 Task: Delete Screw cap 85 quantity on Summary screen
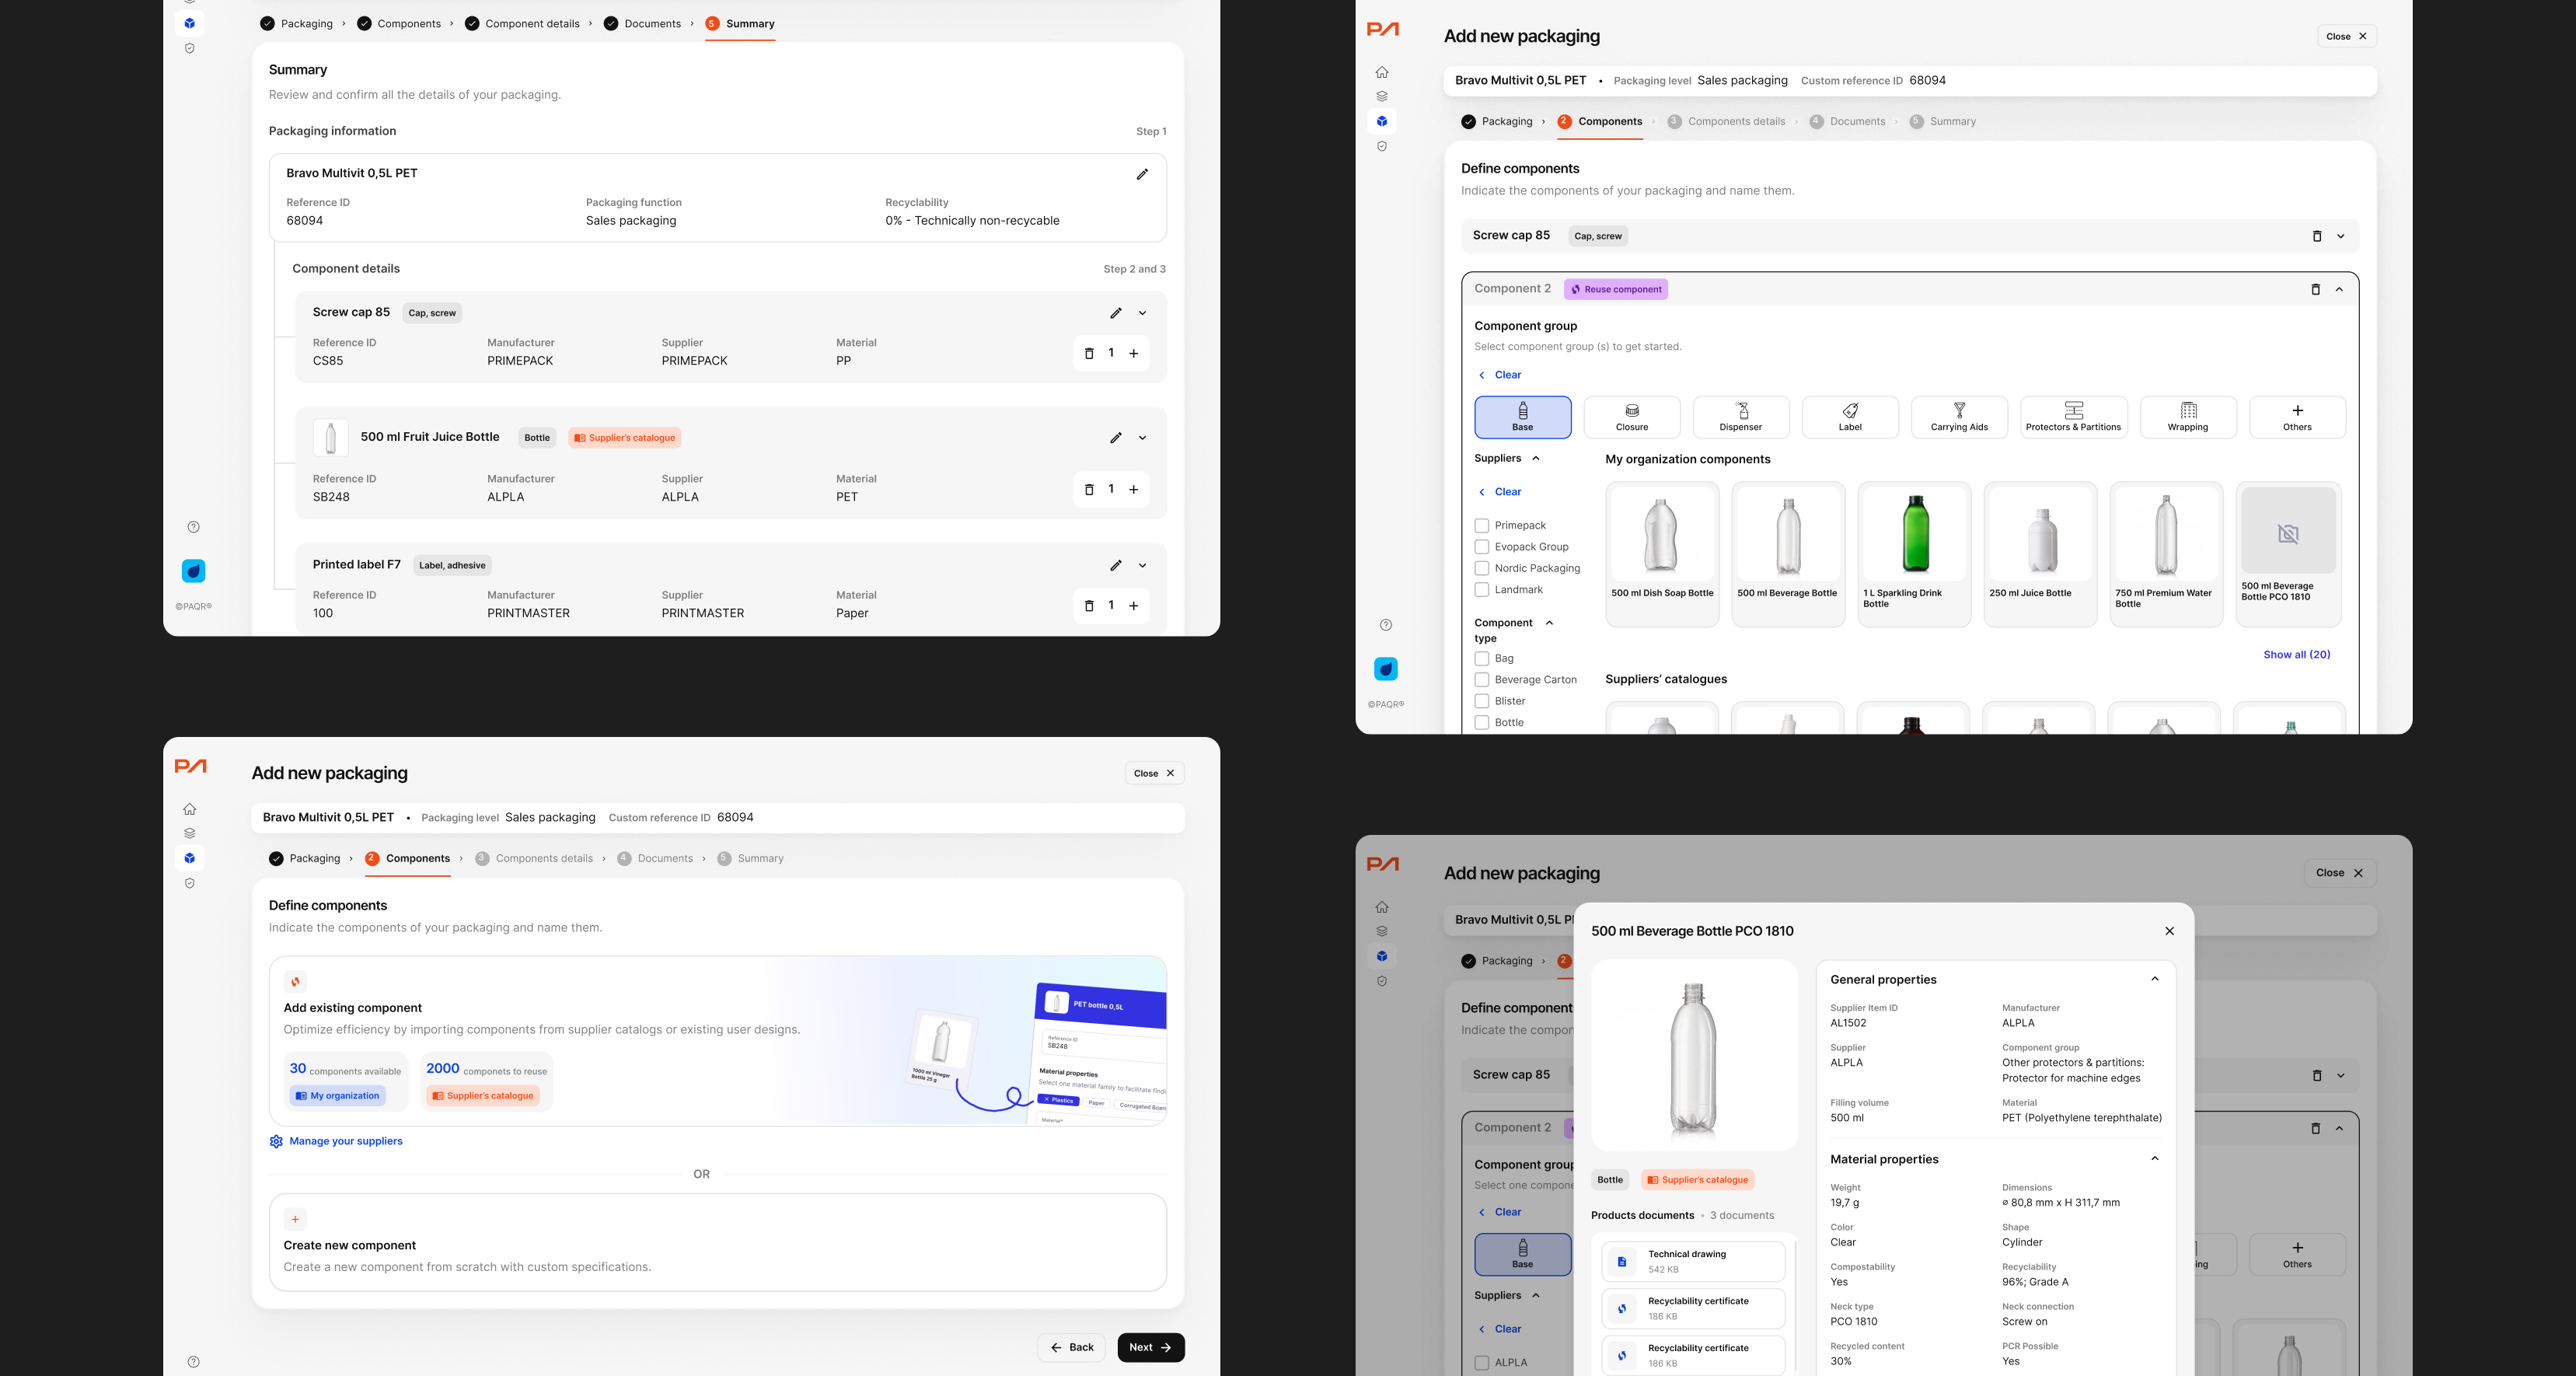[1089, 353]
